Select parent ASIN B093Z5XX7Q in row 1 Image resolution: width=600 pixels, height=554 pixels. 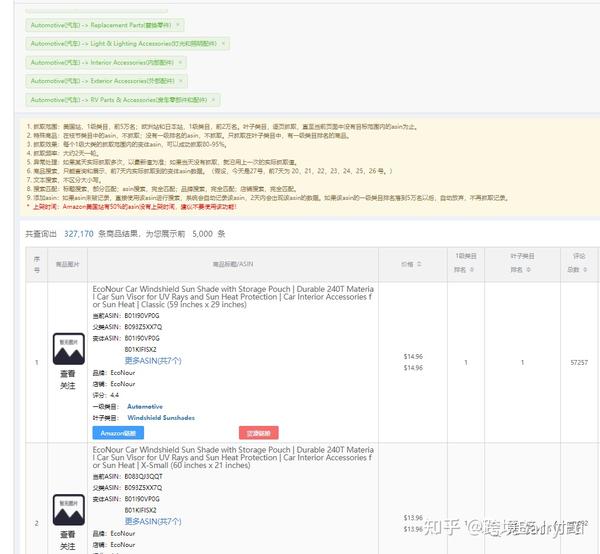click(x=143, y=327)
